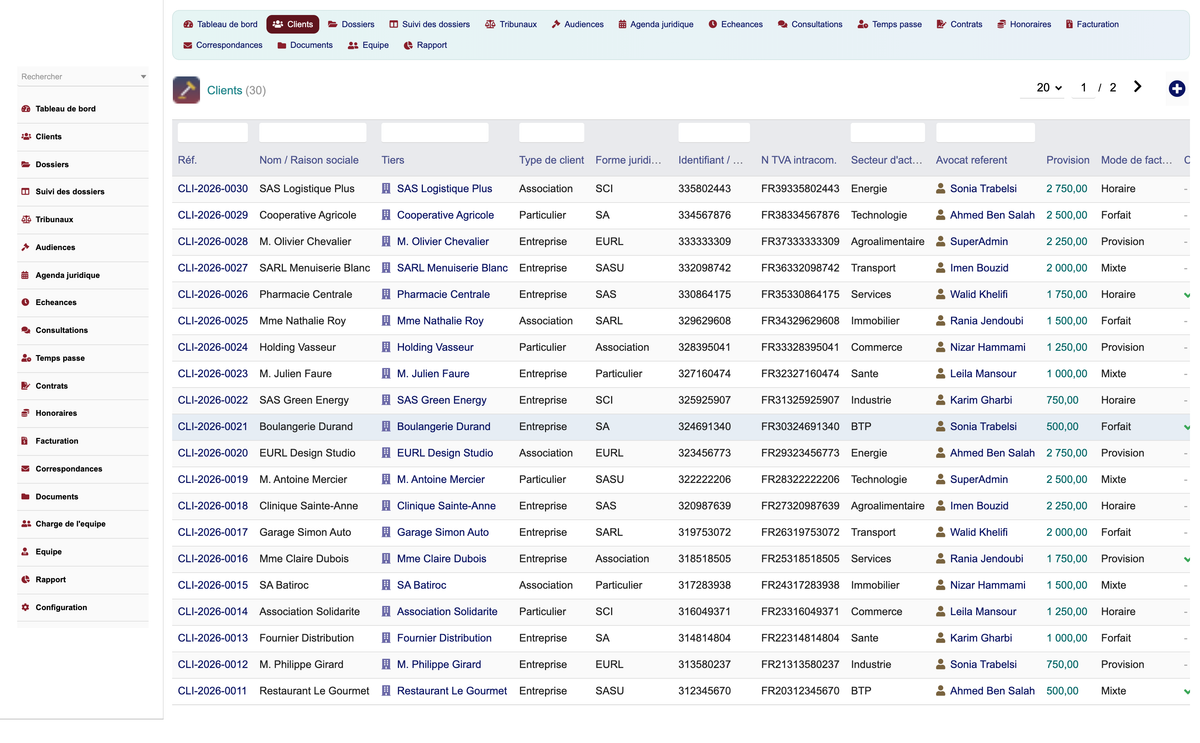The image size is (1200, 743).
Task: Open Consultations in top menu
Action: (810, 24)
